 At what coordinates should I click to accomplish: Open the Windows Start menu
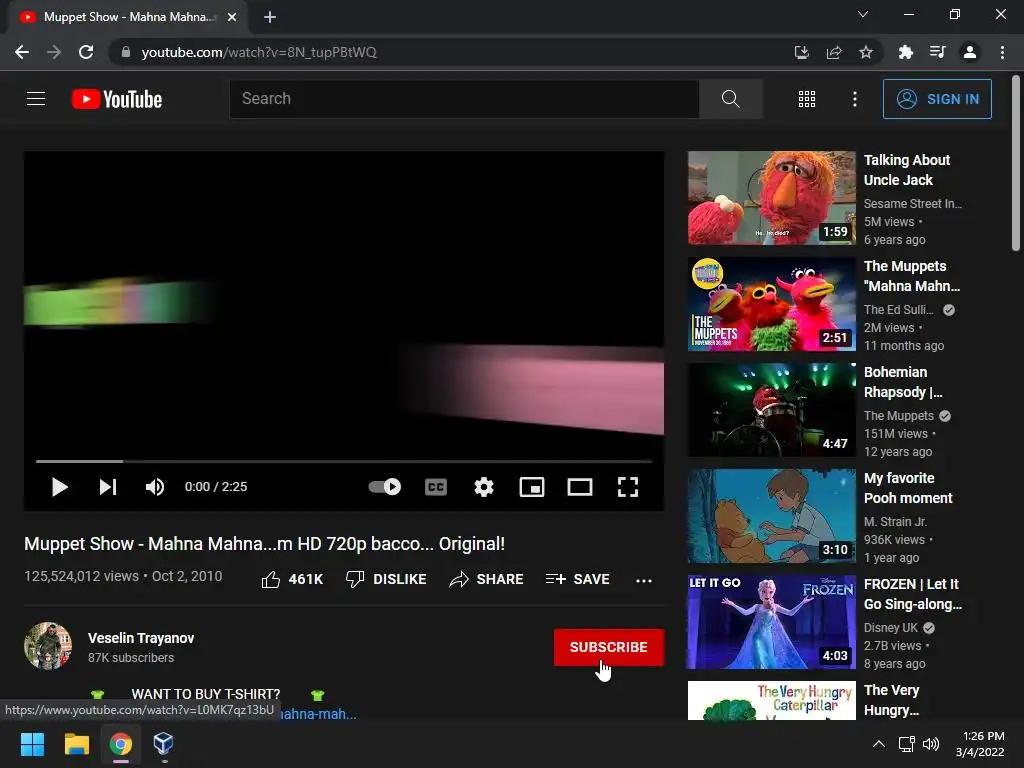click(32, 744)
